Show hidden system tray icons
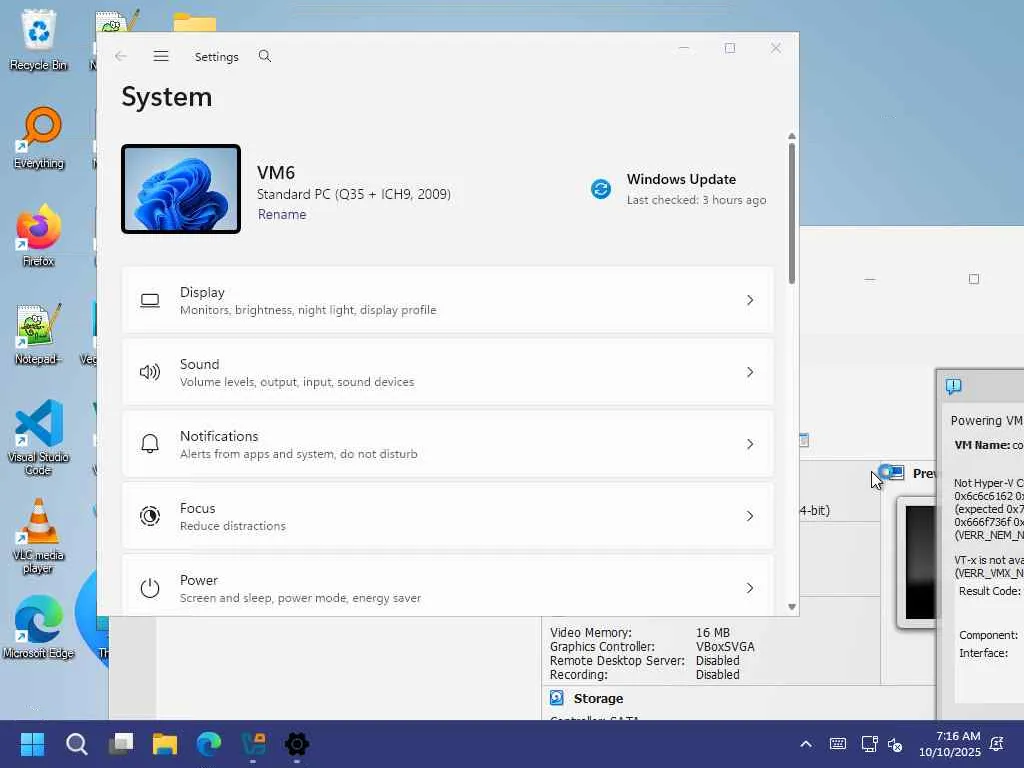This screenshot has height=768, width=1024. pos(805,744)
